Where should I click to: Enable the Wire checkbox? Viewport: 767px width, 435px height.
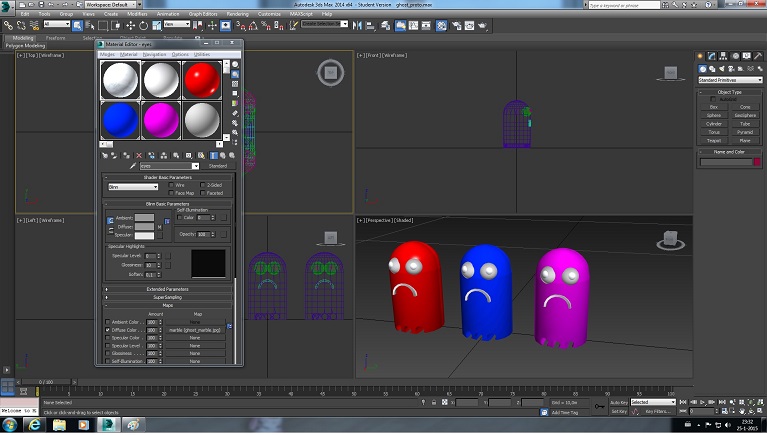[x=171, y=185]
